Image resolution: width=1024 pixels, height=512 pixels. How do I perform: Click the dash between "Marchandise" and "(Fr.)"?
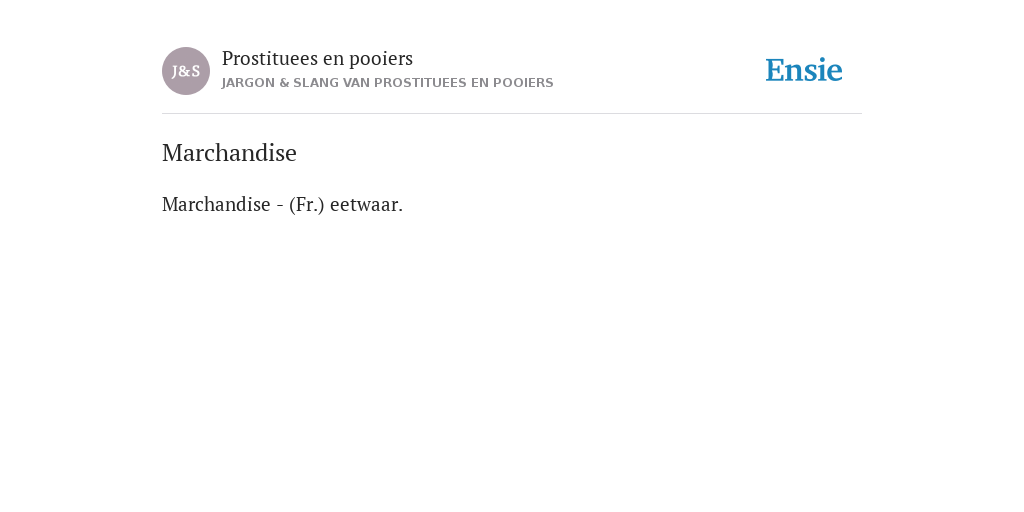280,206
